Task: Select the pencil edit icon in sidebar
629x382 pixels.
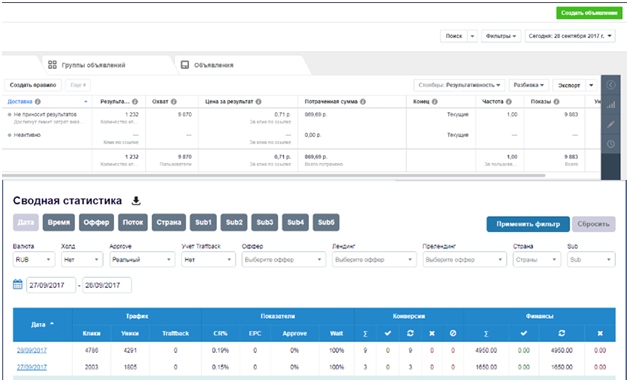Action: (611, 124)
